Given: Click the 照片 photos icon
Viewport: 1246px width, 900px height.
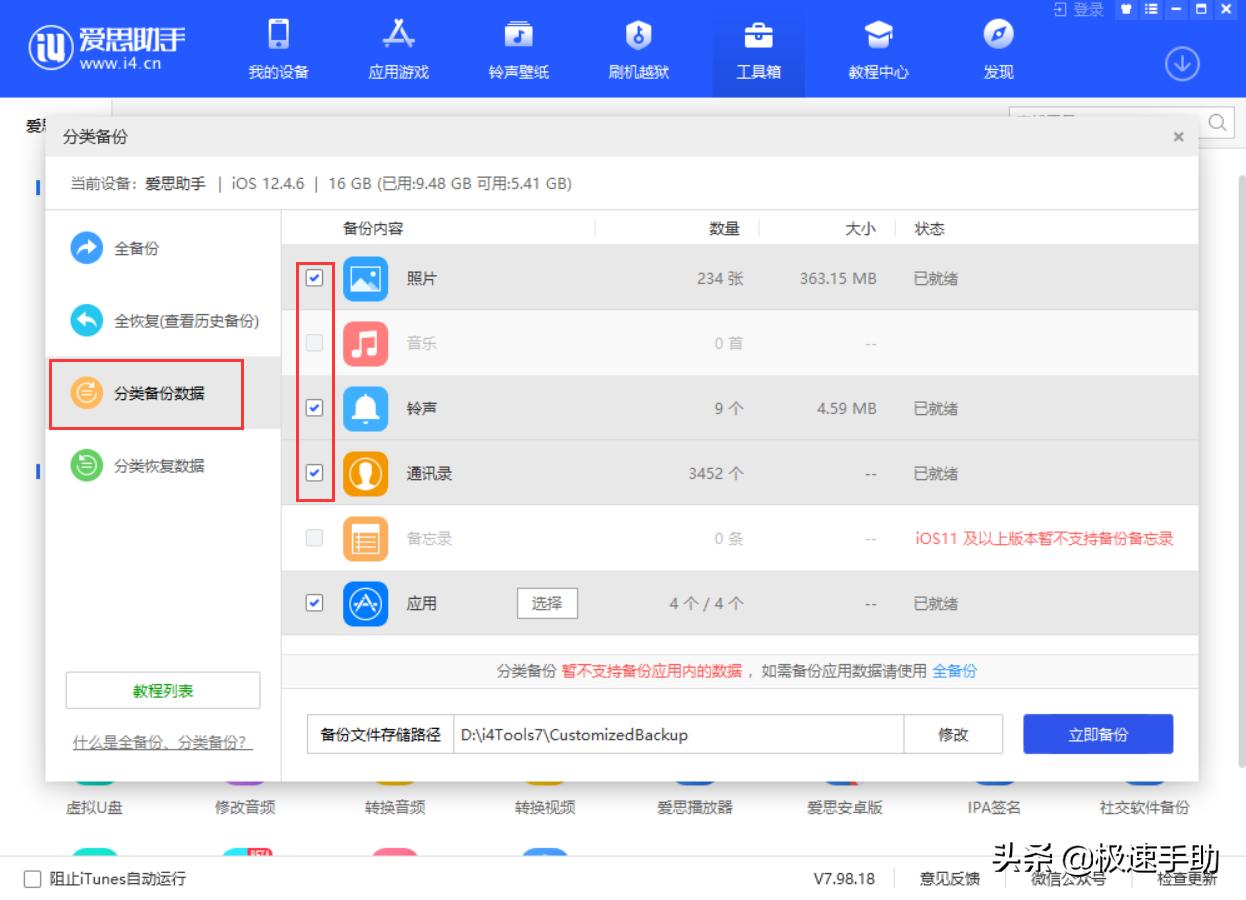Looking at the screenshot, I should click(367, 278).
